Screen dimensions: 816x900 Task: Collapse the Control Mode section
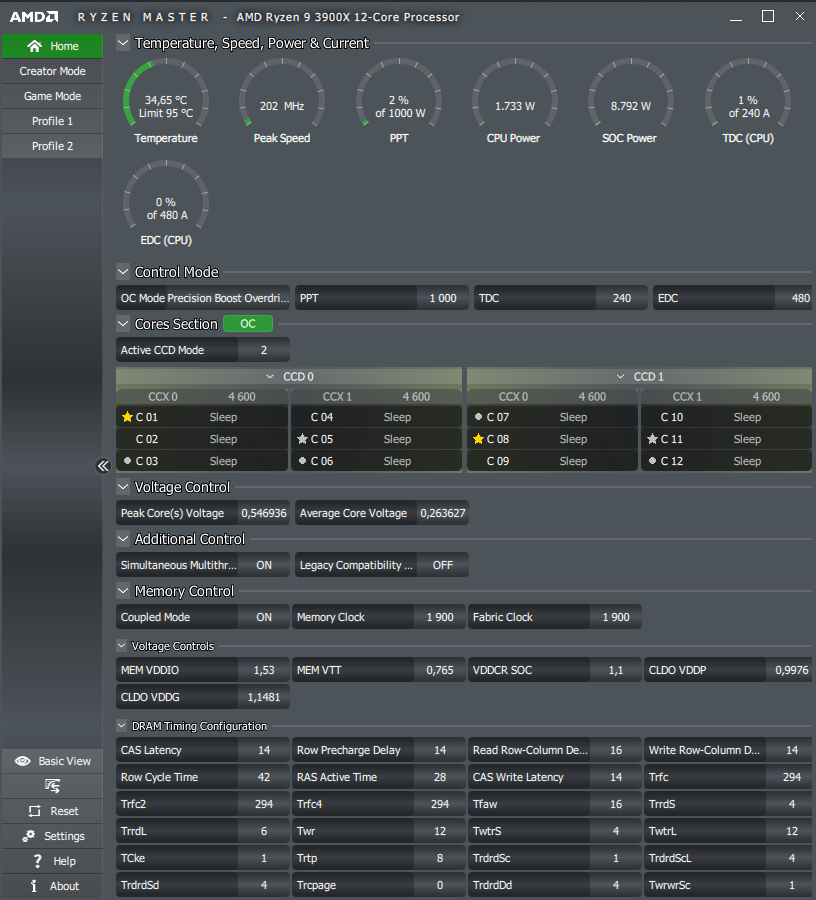click(123, 271)
